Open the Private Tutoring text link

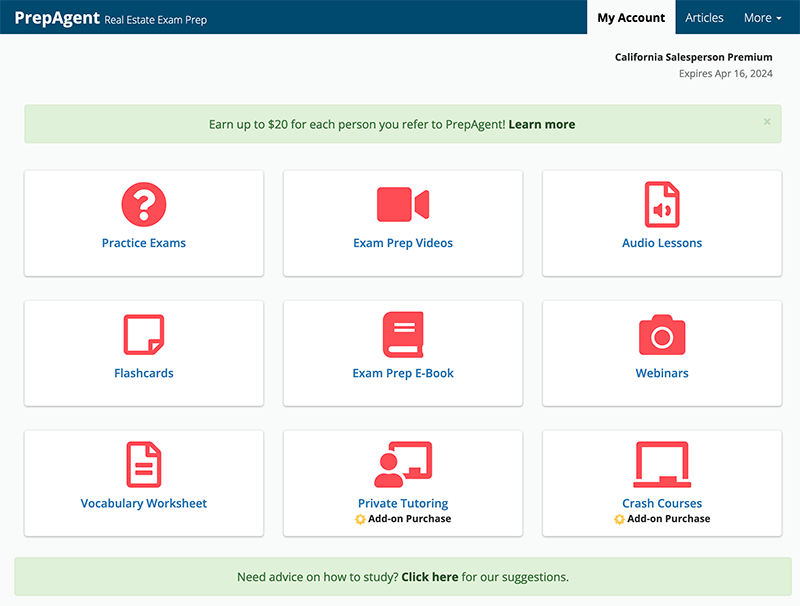coord(403,503)
